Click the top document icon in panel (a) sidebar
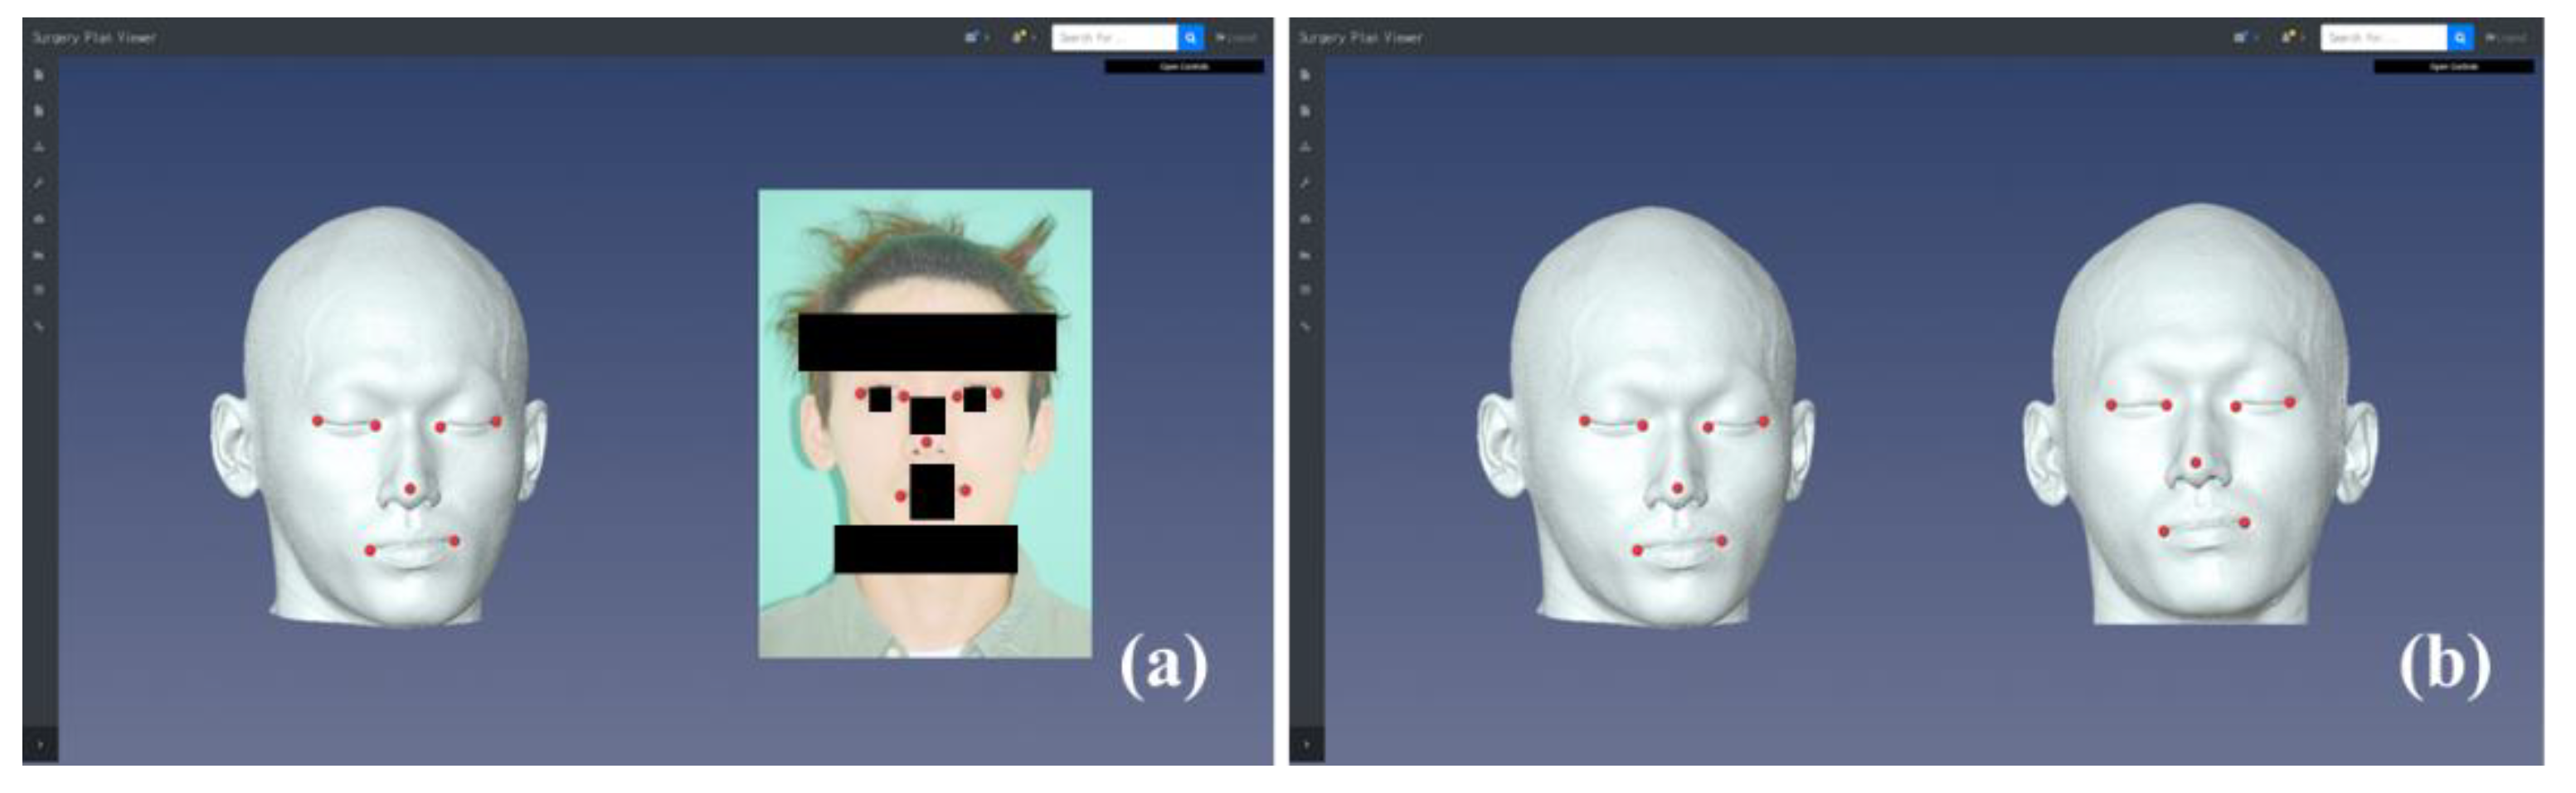 [39, 75]
